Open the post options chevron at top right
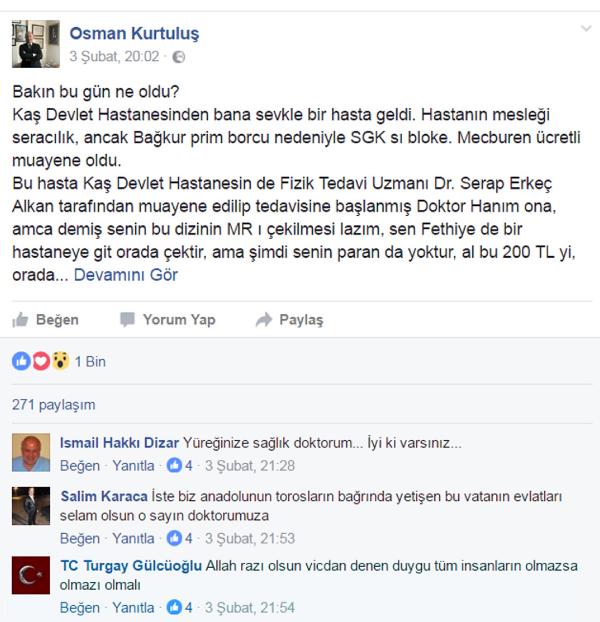 point(586,29)
